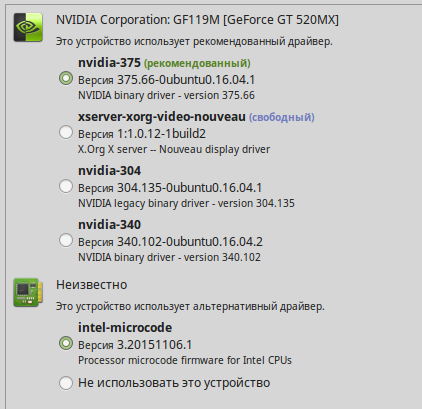Choose the 'Не использовать это устройство' radio button
This screenshot has width=422, height=409.
point(66,383)
